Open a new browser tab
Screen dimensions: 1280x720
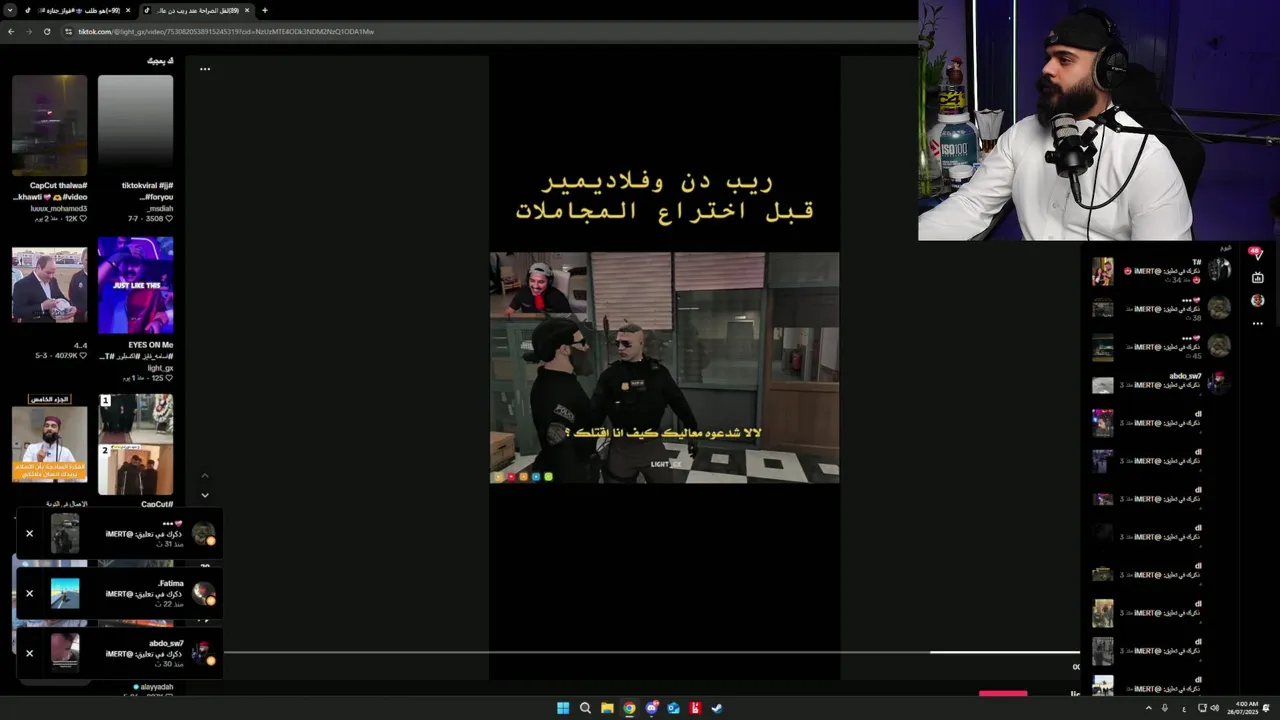265,10
